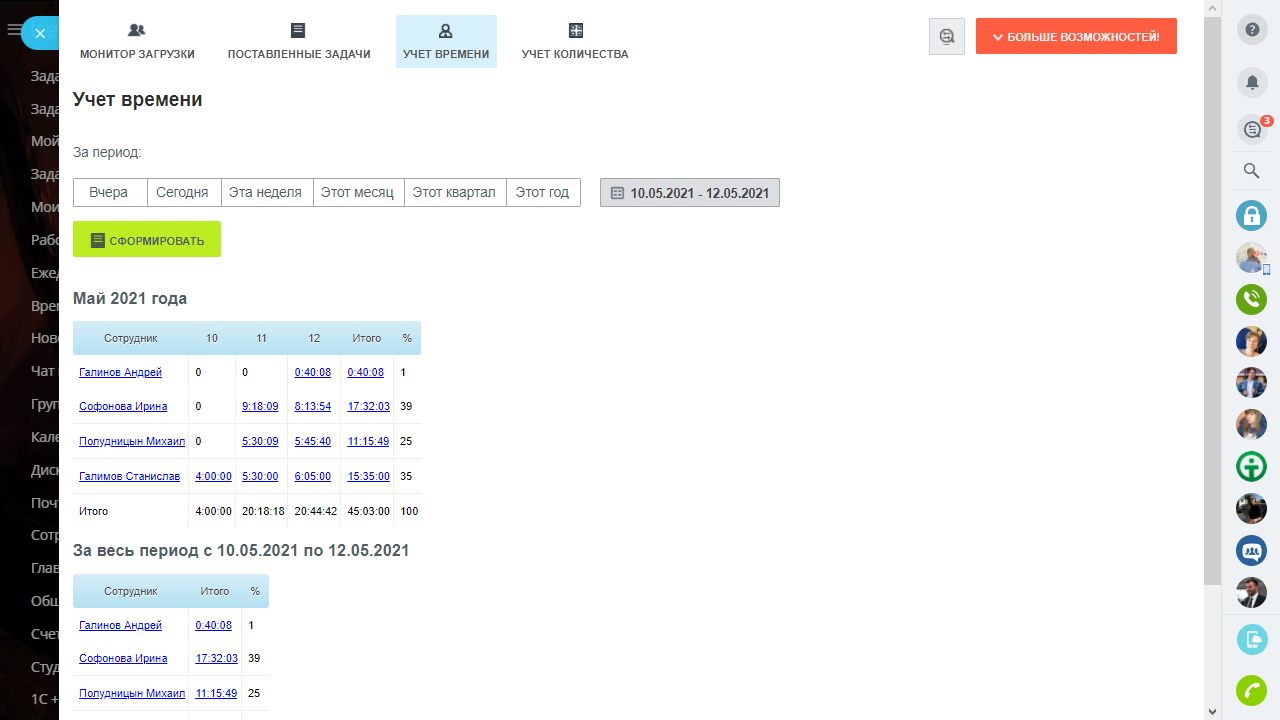
Task: Close the slider panel with X
Action: pyautogui.click(x=40, y=33)
